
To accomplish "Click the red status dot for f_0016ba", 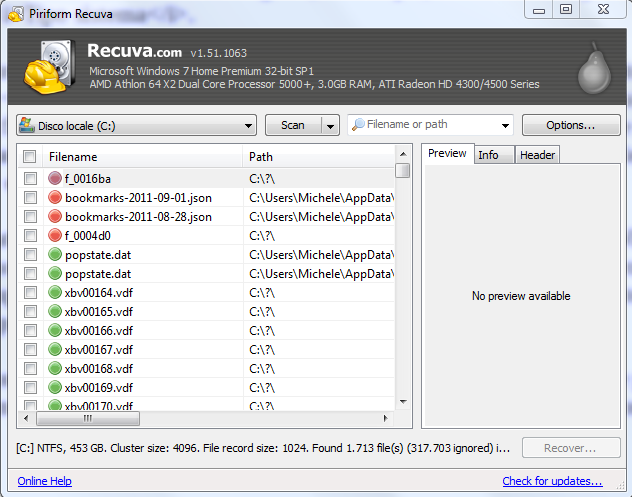I will click(x=55, y=178).
